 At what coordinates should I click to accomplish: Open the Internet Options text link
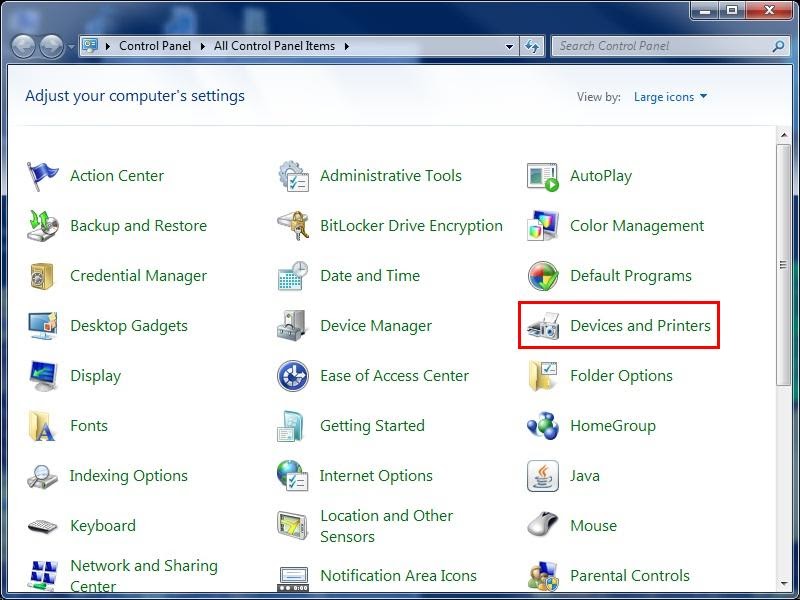pyautogui.click(x=376, y=476)
